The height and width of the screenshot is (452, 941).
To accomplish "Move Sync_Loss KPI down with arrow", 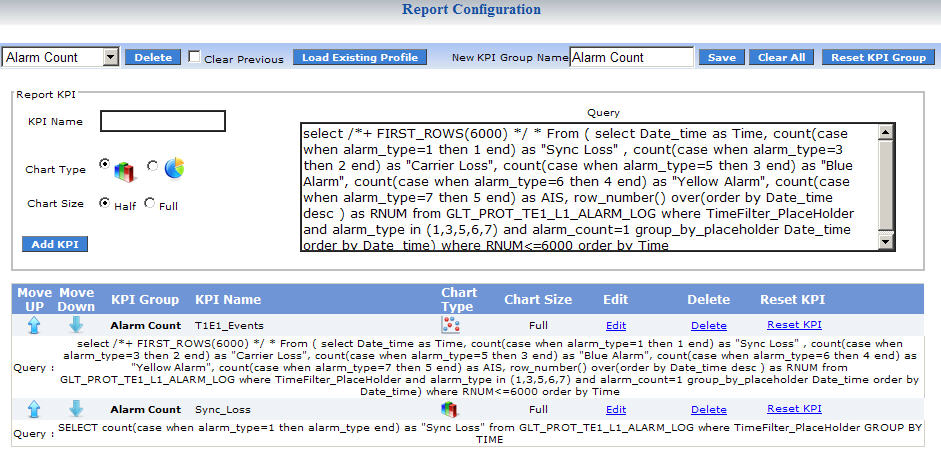I will point(76,409).
